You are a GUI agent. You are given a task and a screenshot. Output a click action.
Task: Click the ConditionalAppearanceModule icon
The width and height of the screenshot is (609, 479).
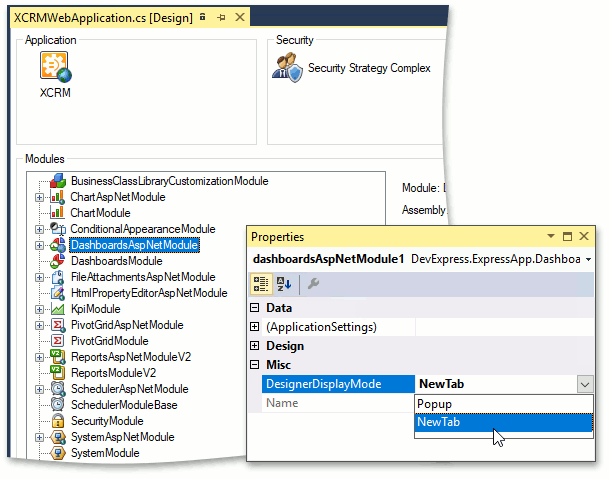[58, 229]
